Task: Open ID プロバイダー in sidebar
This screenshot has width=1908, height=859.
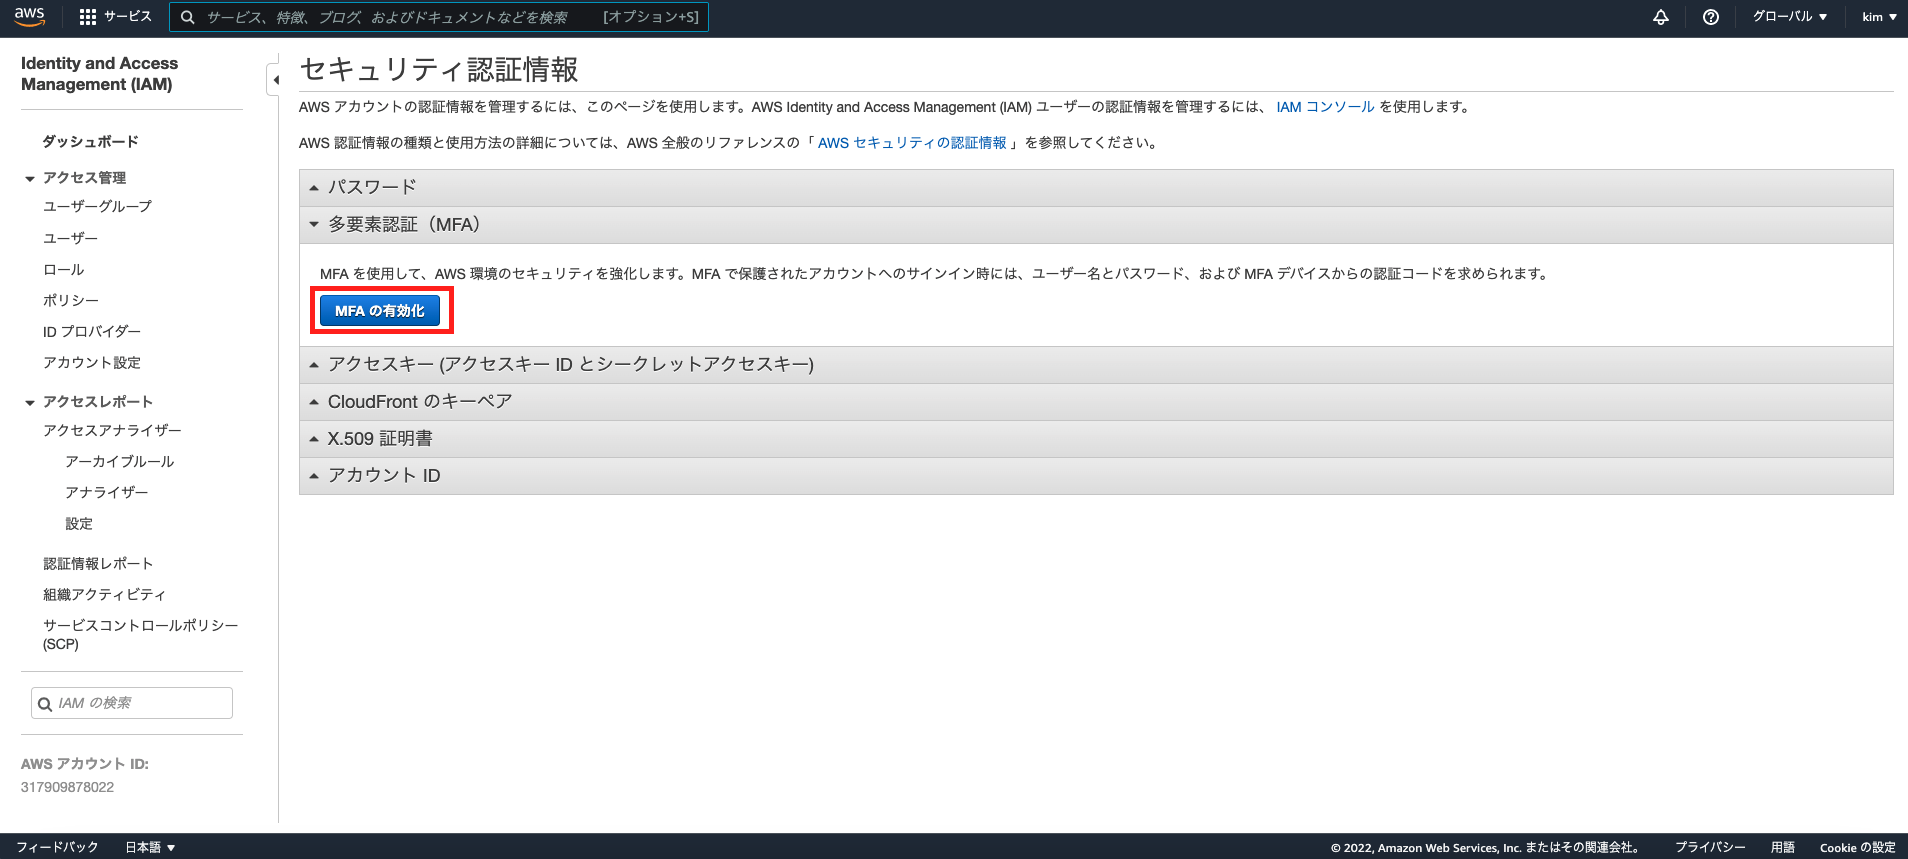Action: coord(91,331)
